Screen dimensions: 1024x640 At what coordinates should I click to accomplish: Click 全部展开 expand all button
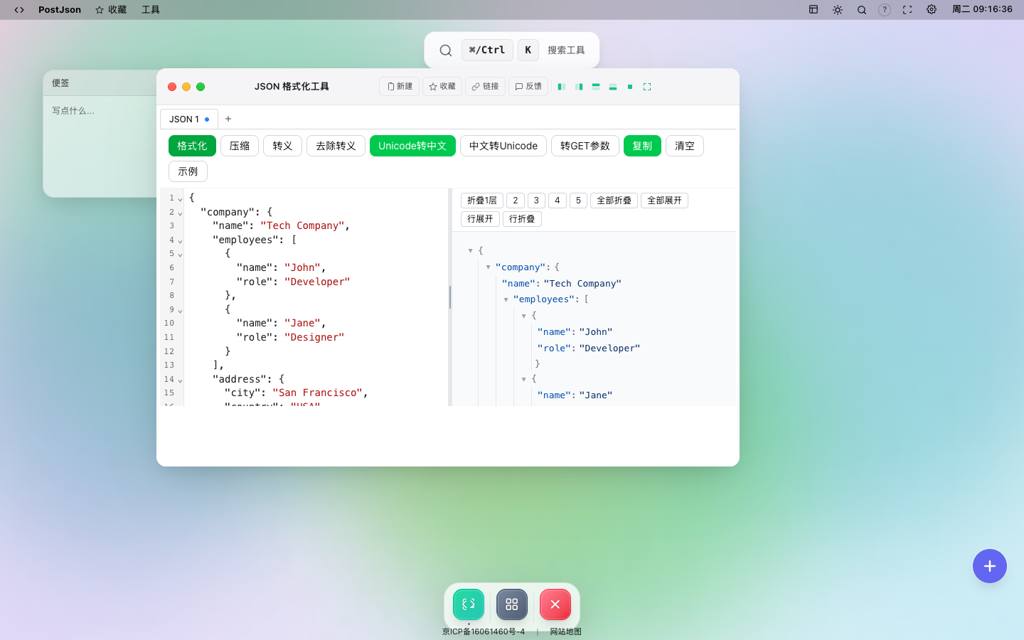(664, 200)
